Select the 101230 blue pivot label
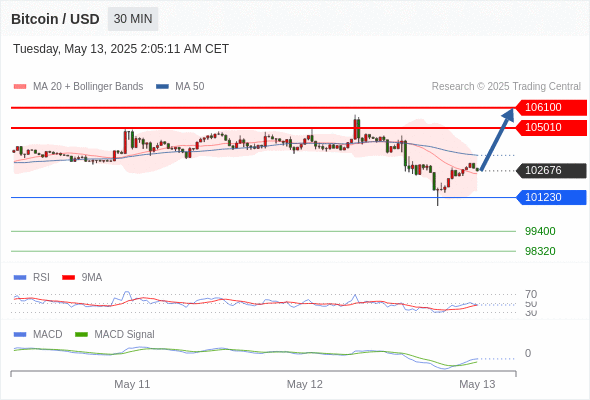 [551, 197]
